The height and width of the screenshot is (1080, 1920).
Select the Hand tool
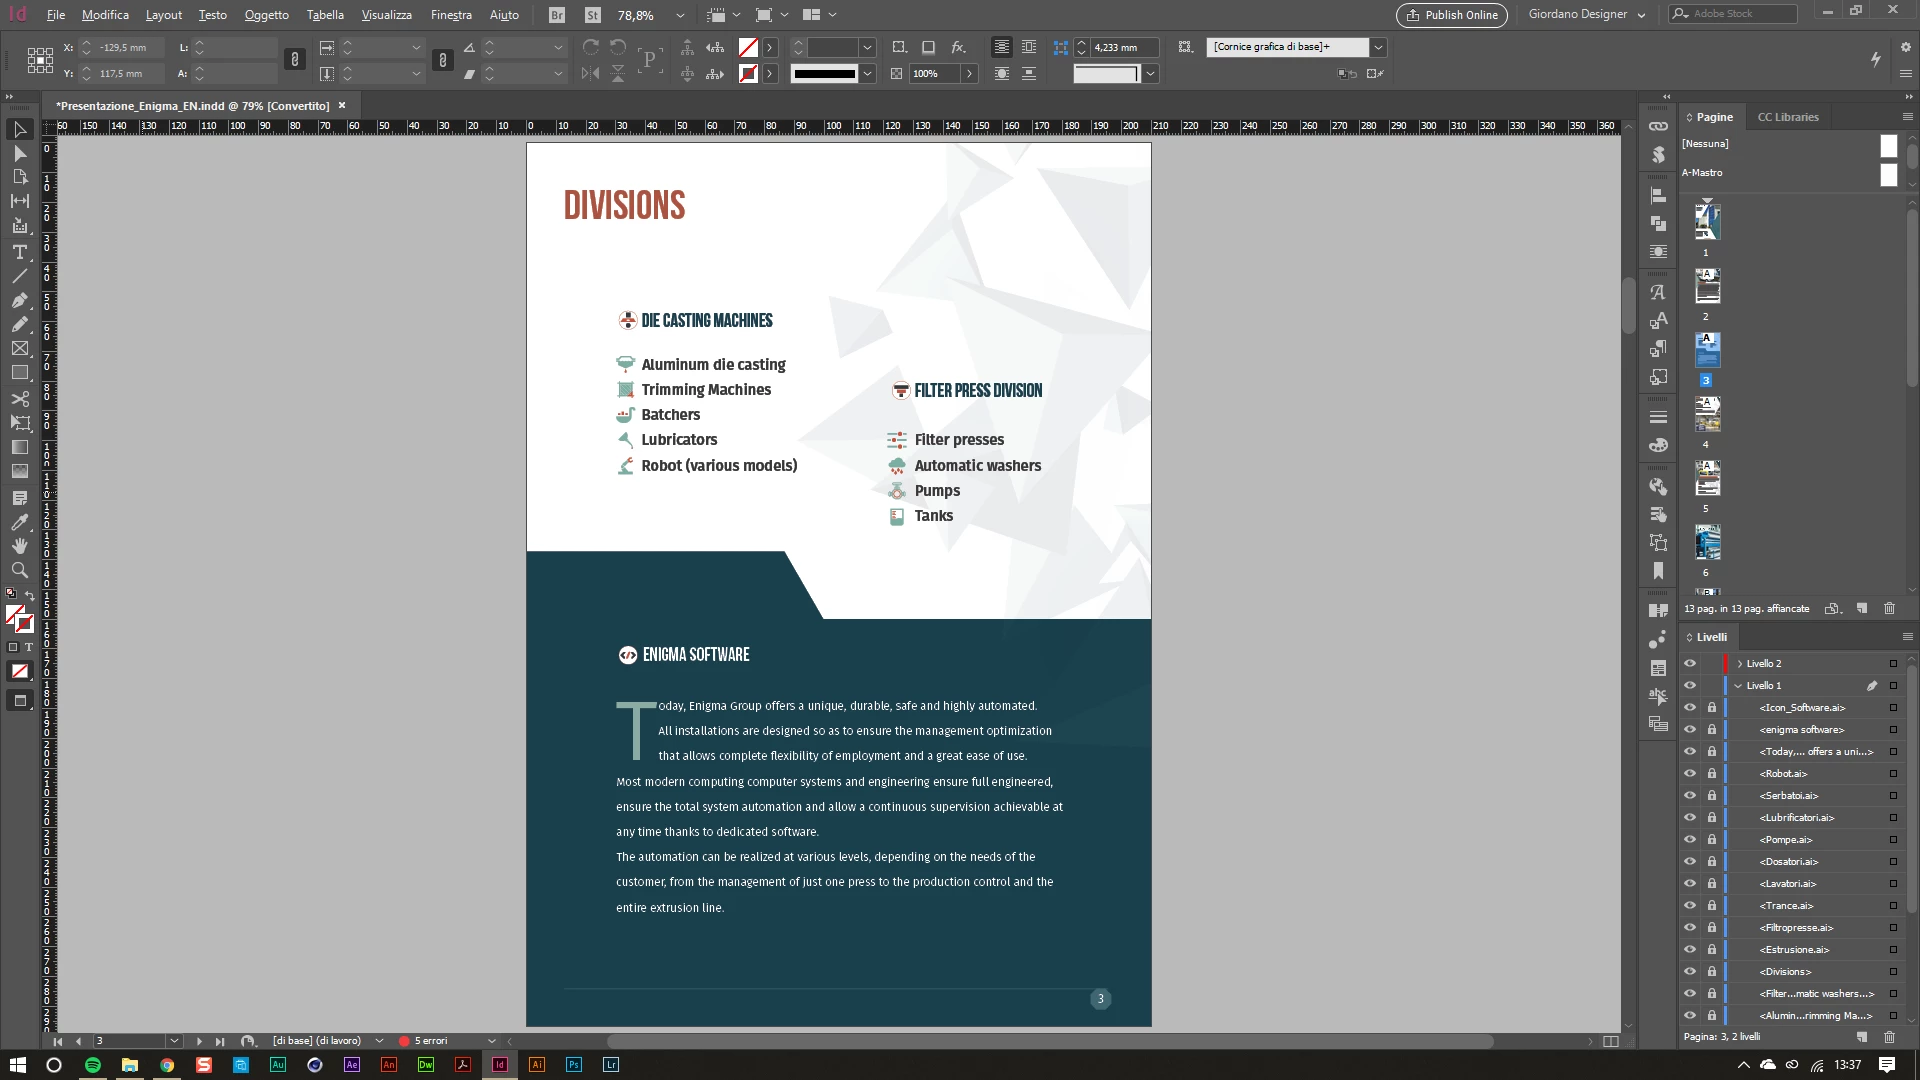(19, 546)
